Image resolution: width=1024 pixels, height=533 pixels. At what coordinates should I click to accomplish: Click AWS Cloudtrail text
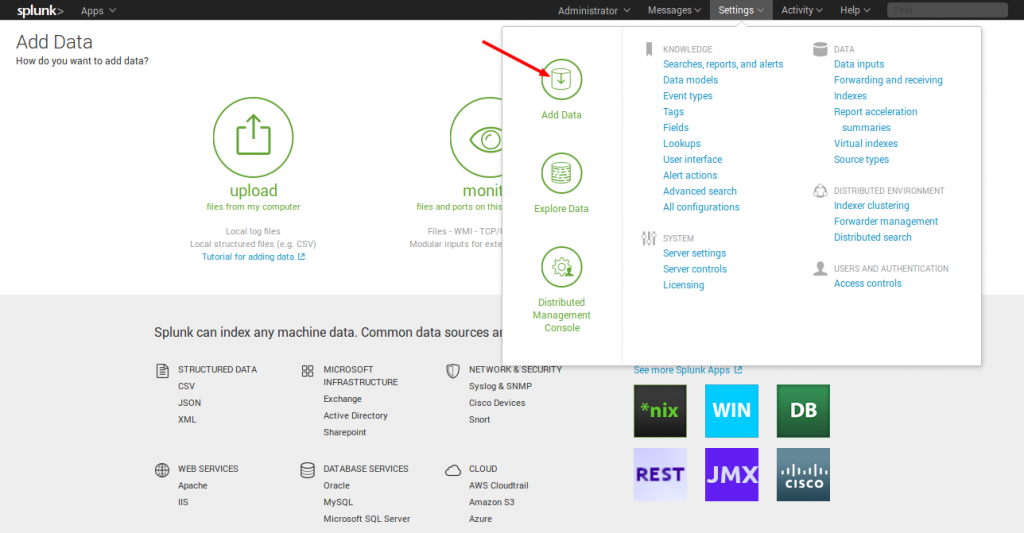[499, 485]
